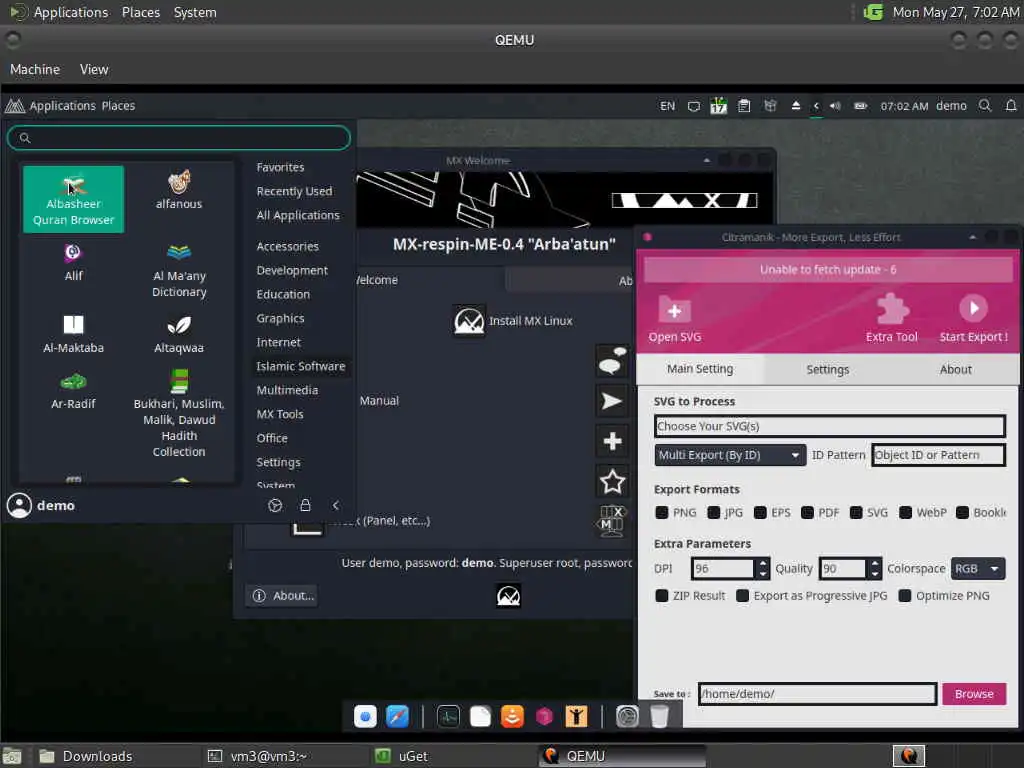Launch Al Ma'any Dictionary
This screenshot has width=1024, height=768.
179,270
